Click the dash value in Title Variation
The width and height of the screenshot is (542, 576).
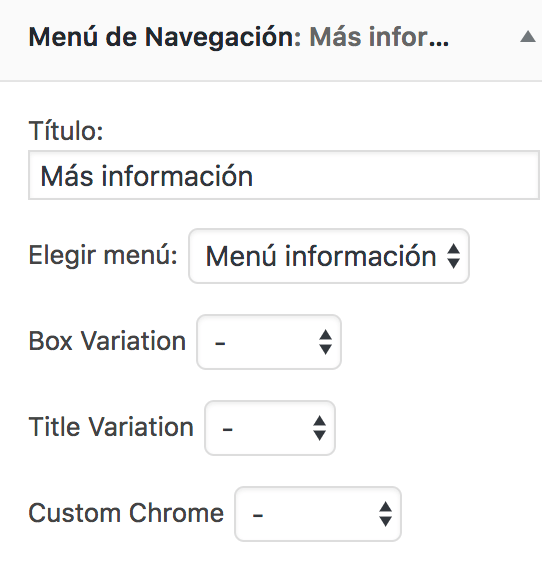coord(227,429)
